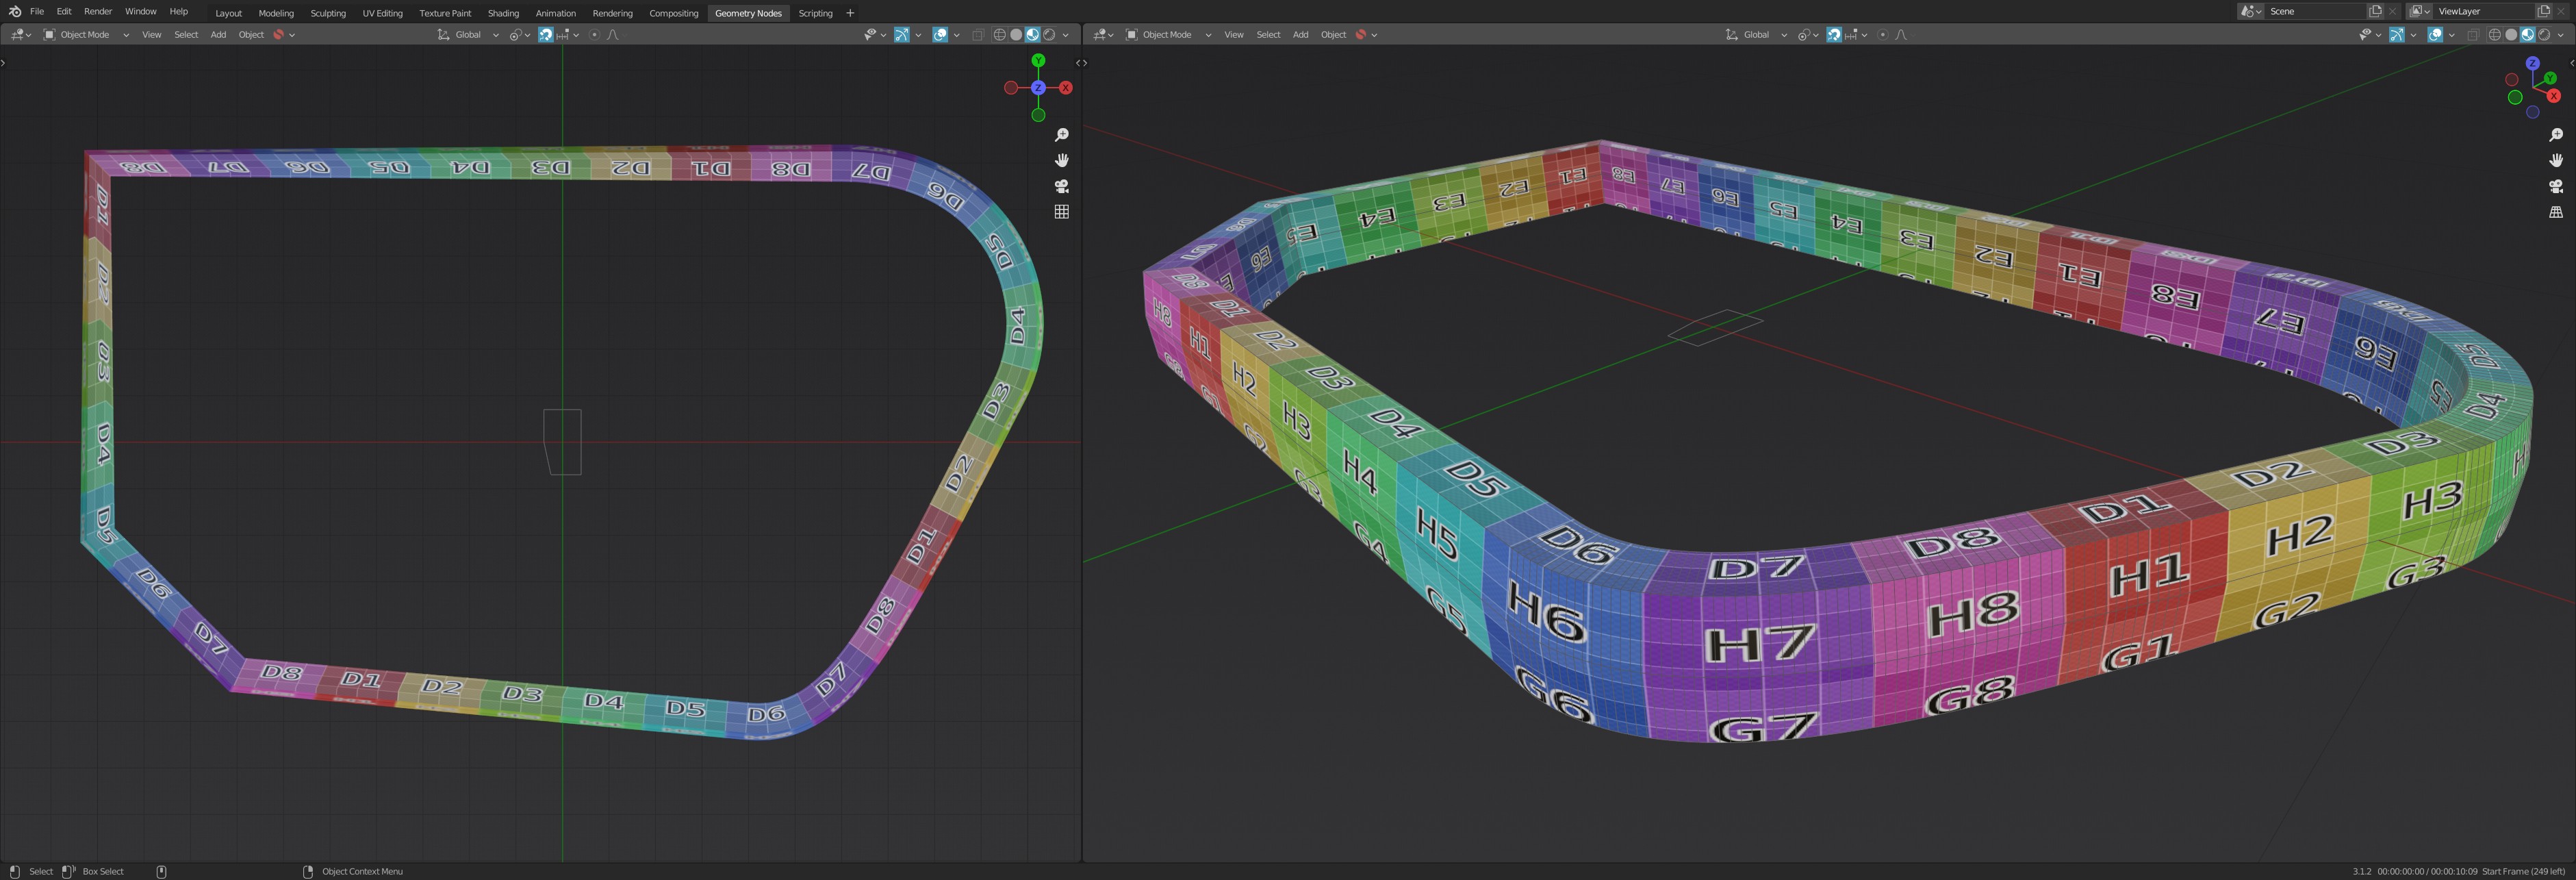Switch to the Shading workspace tab
The image size is (2576, 880).
[x=503, y=13]
